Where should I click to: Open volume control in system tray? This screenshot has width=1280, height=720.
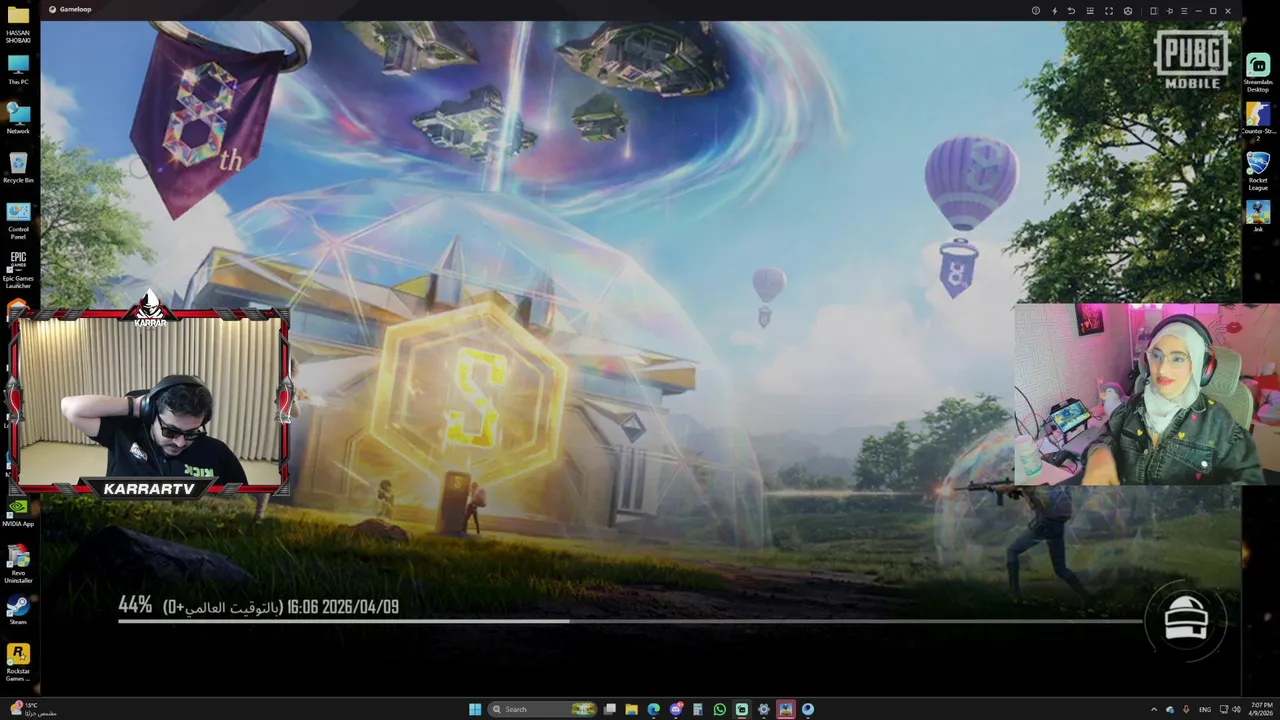coord(1236,709)
